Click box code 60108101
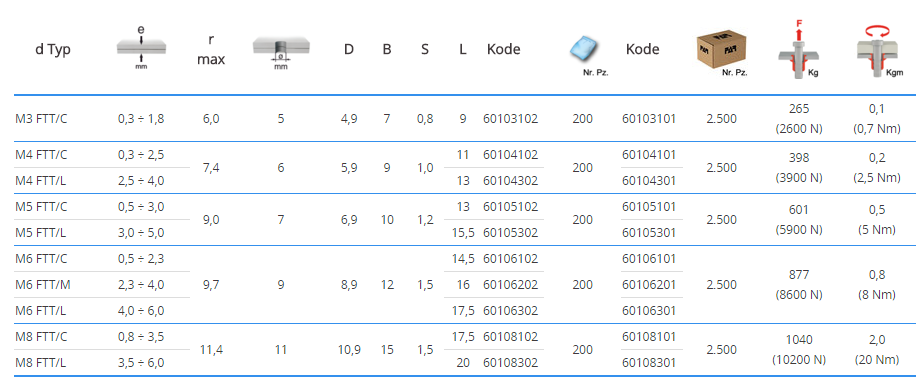 648,337
